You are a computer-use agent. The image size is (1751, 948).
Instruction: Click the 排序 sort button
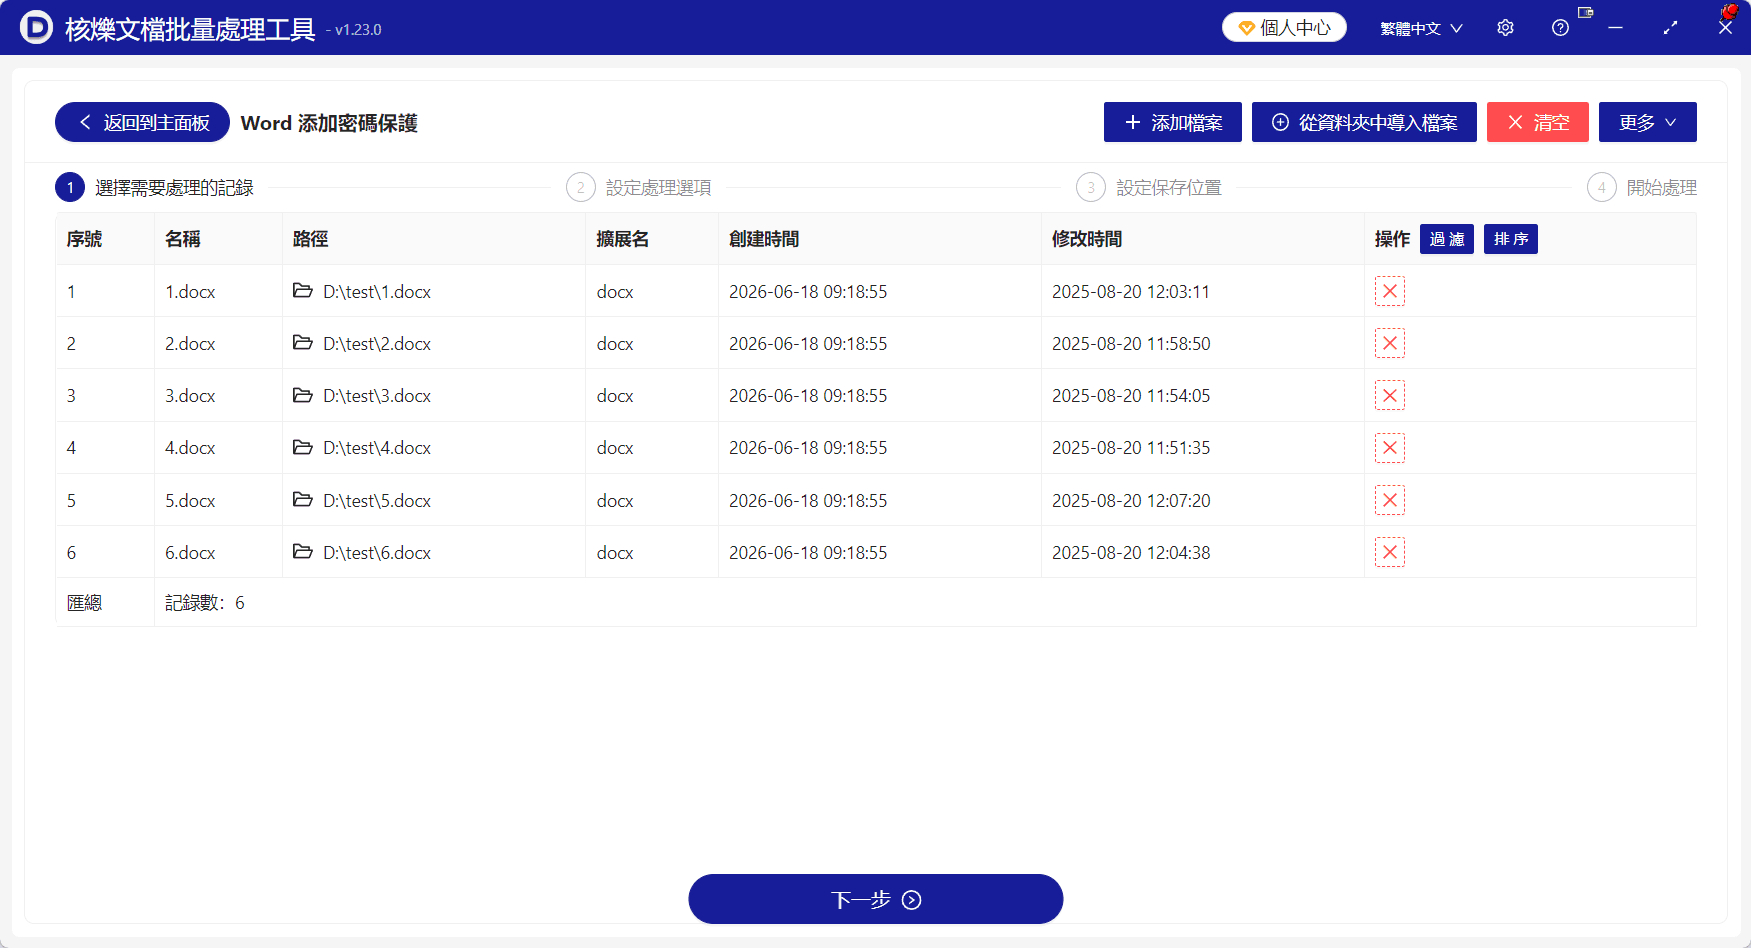coord(1510,239)
